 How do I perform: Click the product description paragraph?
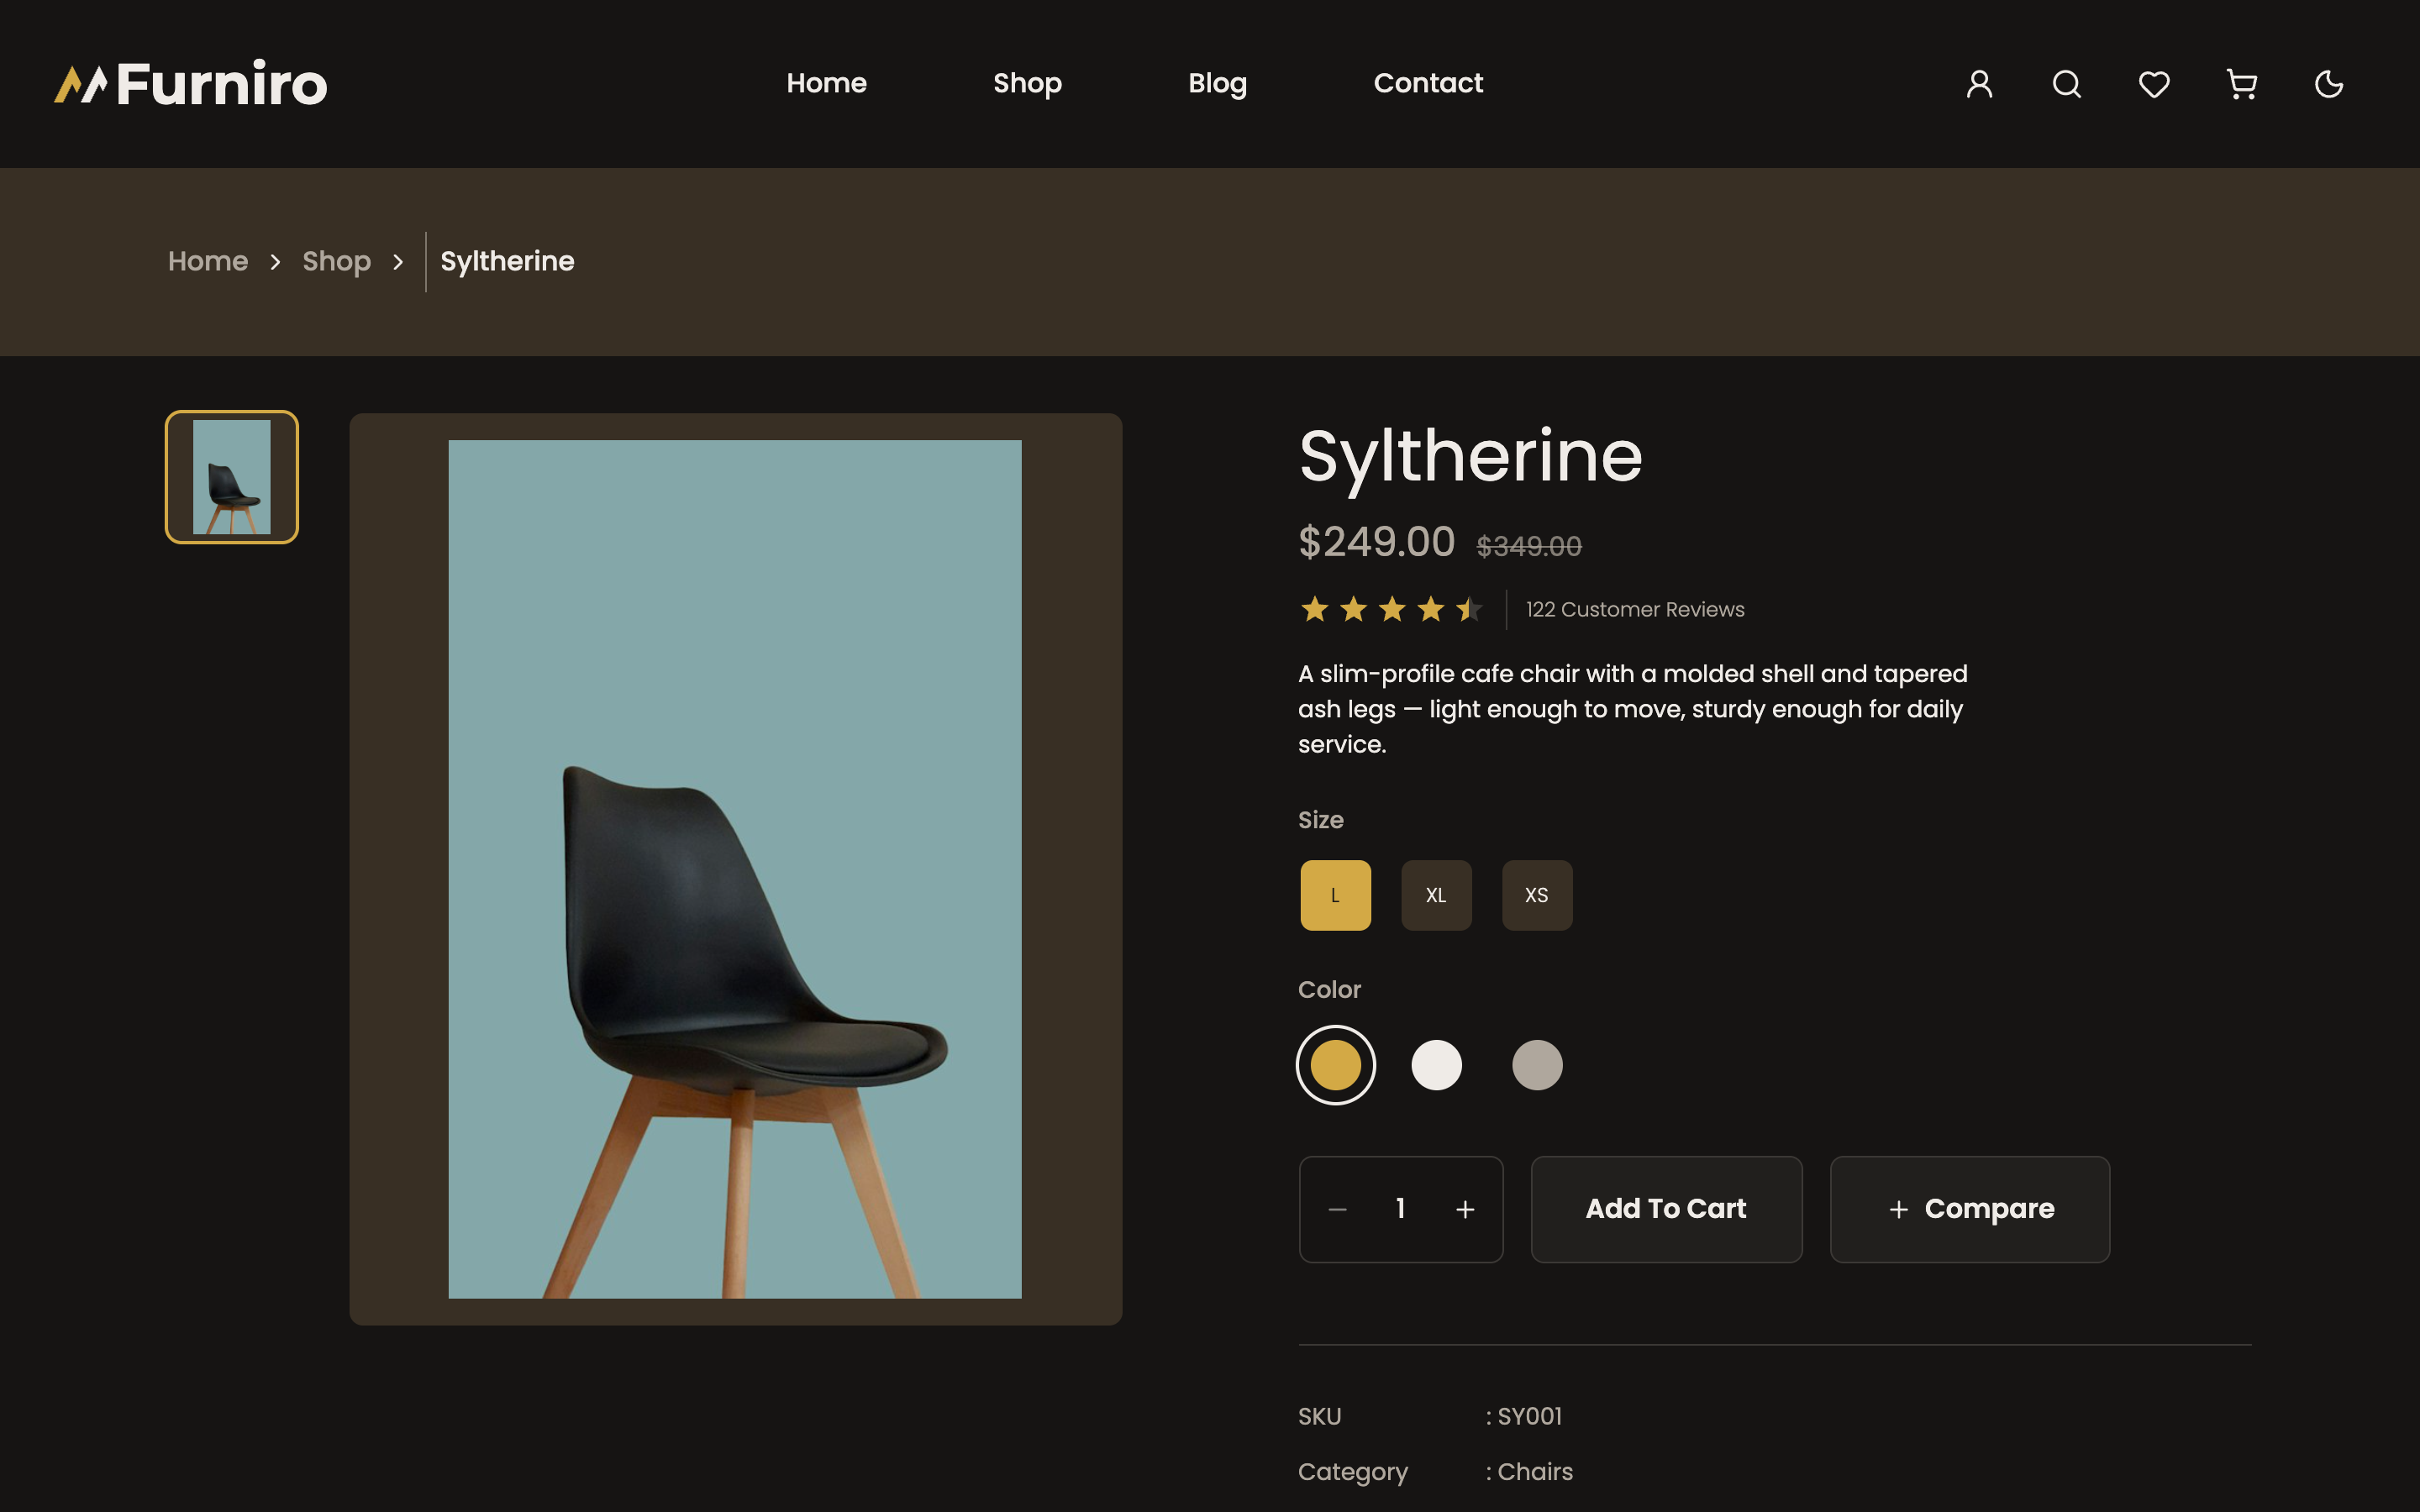coord(1633,709)
